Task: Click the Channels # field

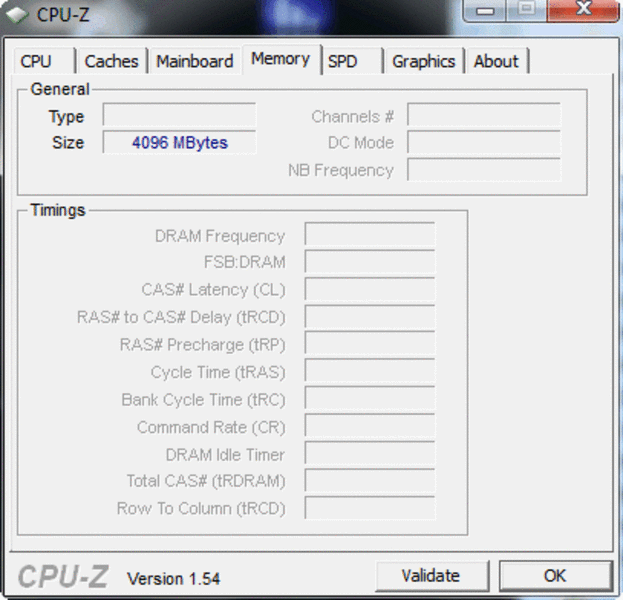Action: pos(484,115)
